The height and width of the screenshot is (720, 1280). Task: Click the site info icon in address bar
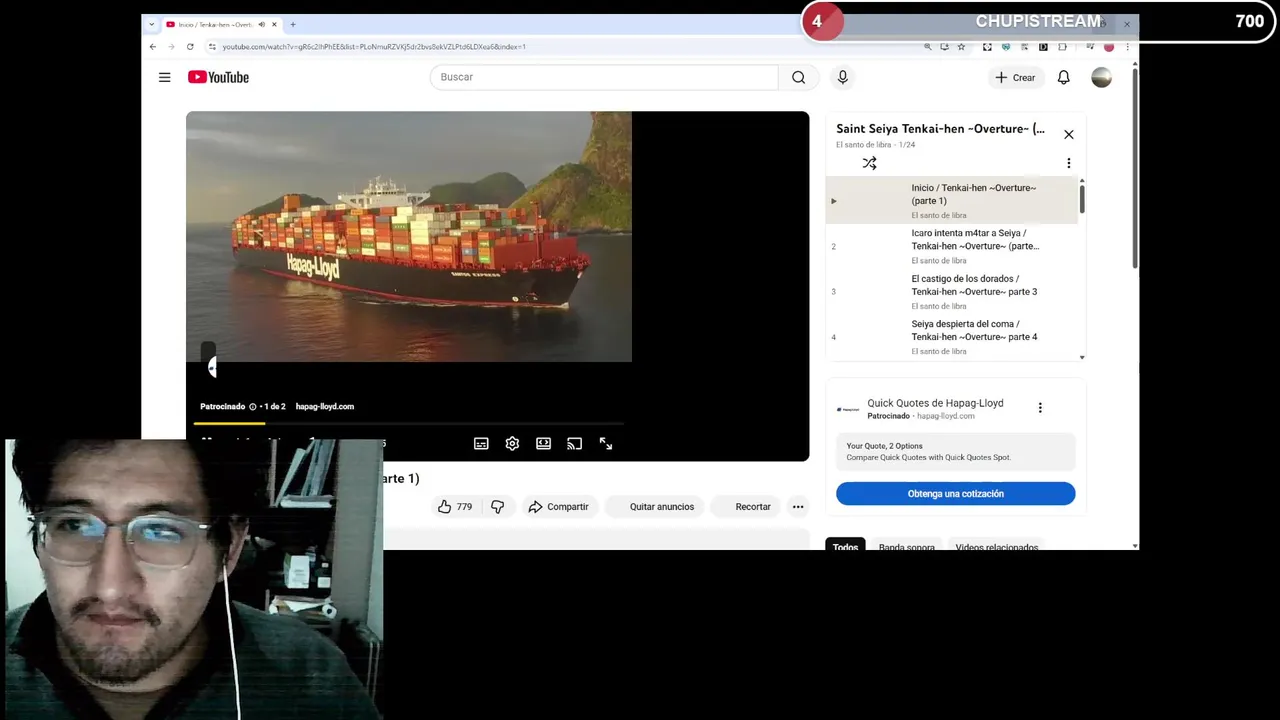tap(212, 46)
